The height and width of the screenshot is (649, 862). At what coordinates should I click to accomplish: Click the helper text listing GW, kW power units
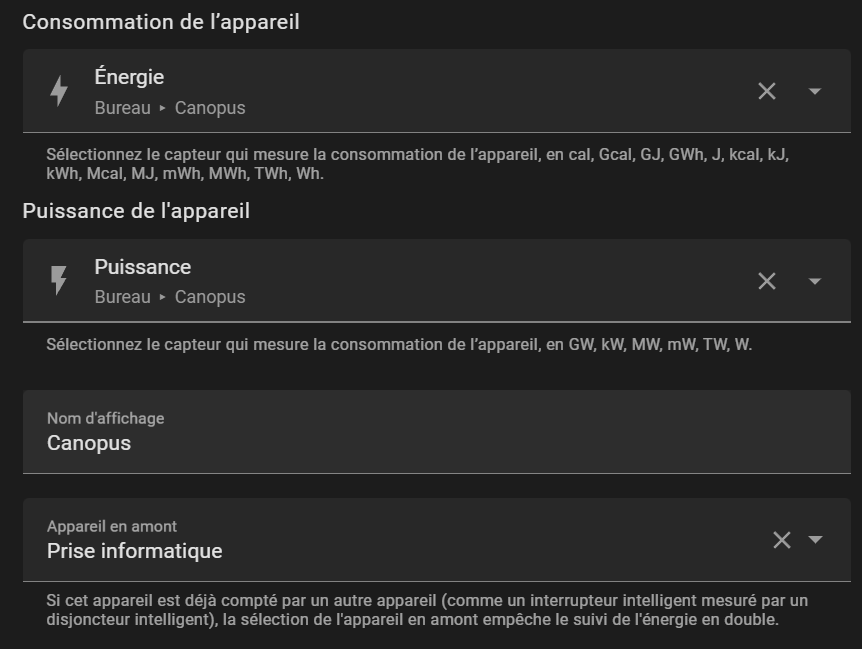click(x=398, y=345)
